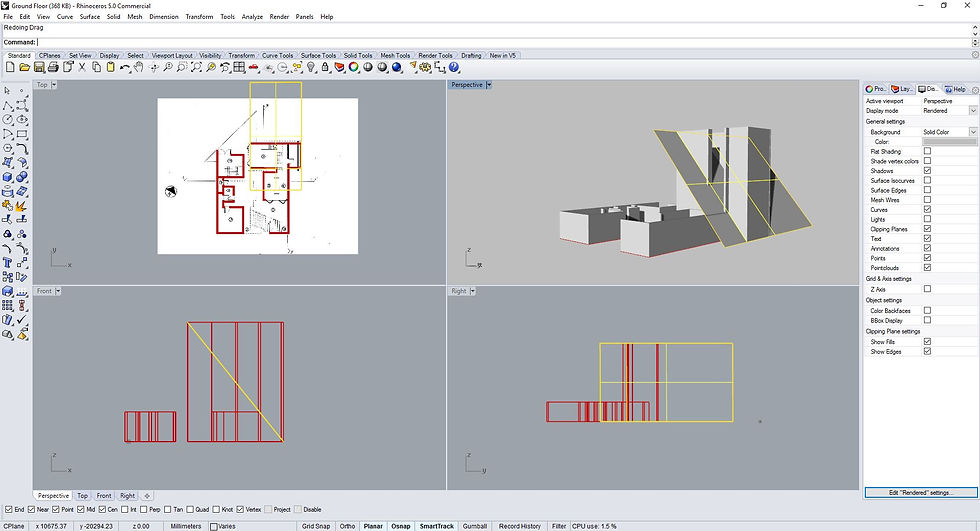Click the Lock objects padlock icon
980x531 pixels.
pyautogui.click(x=325, y=67)
